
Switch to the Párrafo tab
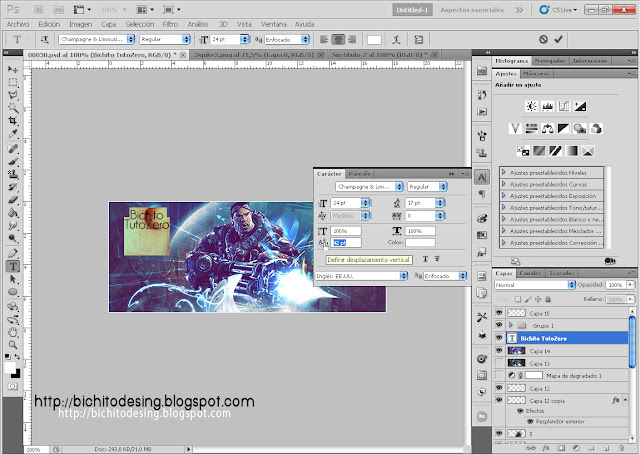tap(360, 174)
